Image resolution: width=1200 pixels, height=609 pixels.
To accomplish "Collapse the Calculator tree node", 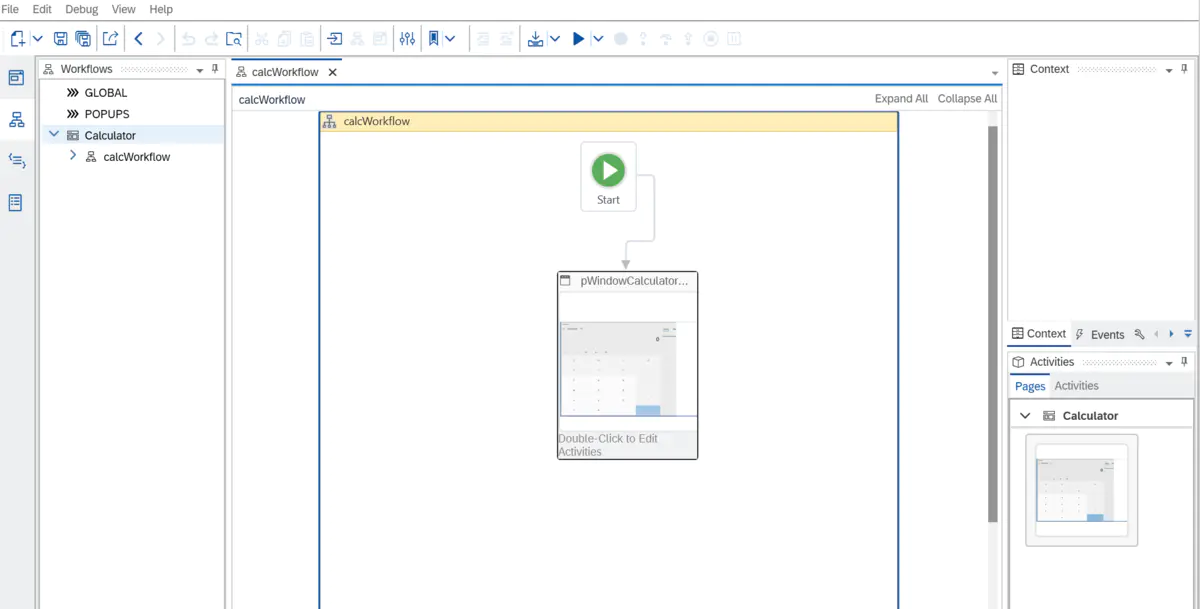I will (x=54, y=134).
